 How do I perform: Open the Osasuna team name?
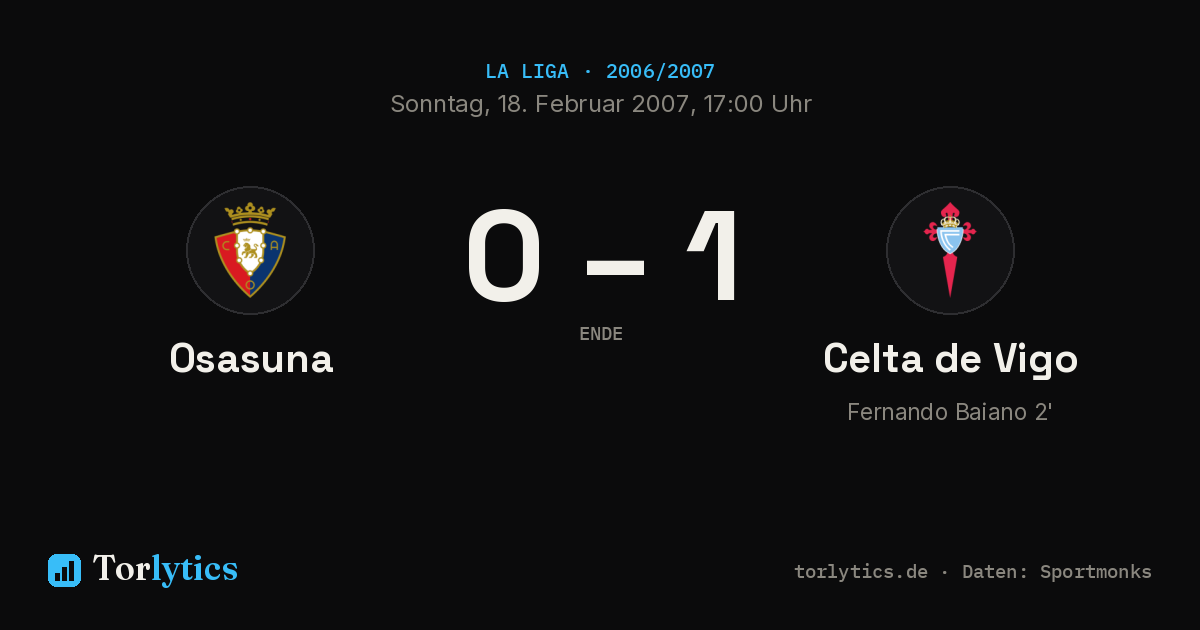(251, 358)
